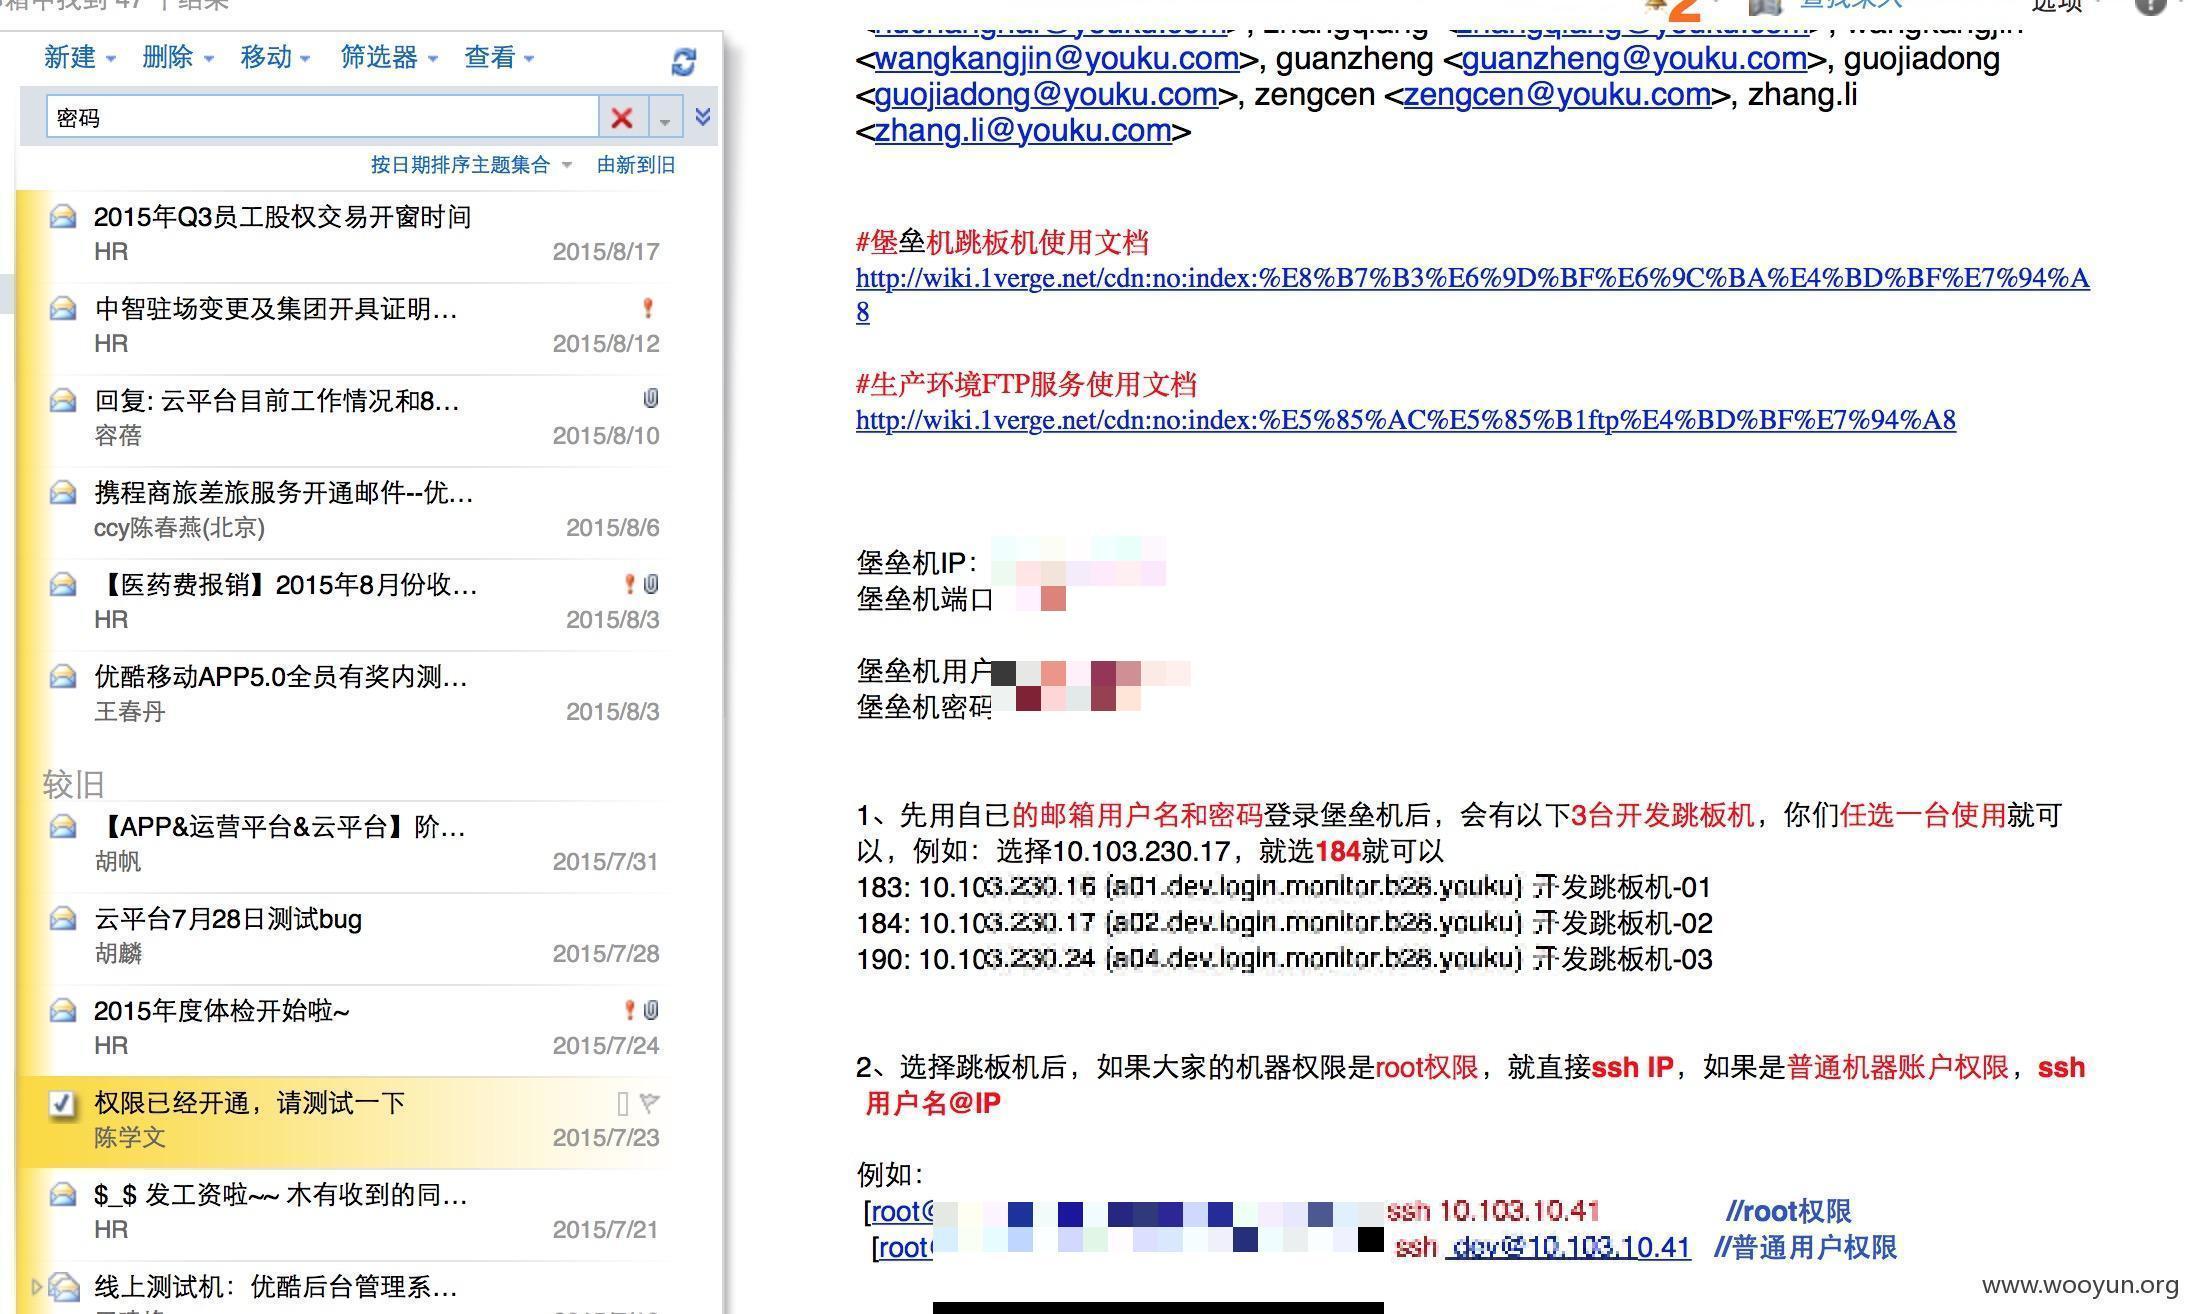The height and width of the screenshot is (1314, 2188).
Task: Open envelope icon of 携程商旅差旅服务开通邮件
Action: pos(63,492)
